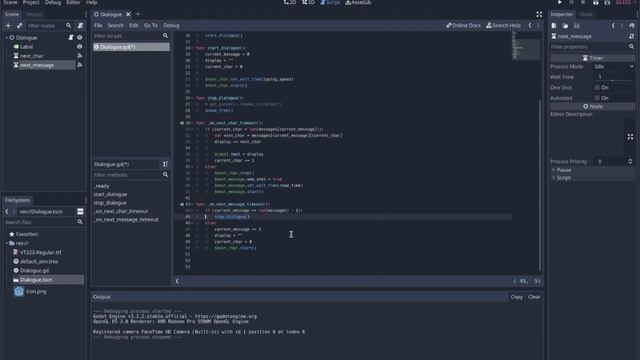Collapse the Timer section header
Viewport: 640px width, 360px height.
(593, 58)
